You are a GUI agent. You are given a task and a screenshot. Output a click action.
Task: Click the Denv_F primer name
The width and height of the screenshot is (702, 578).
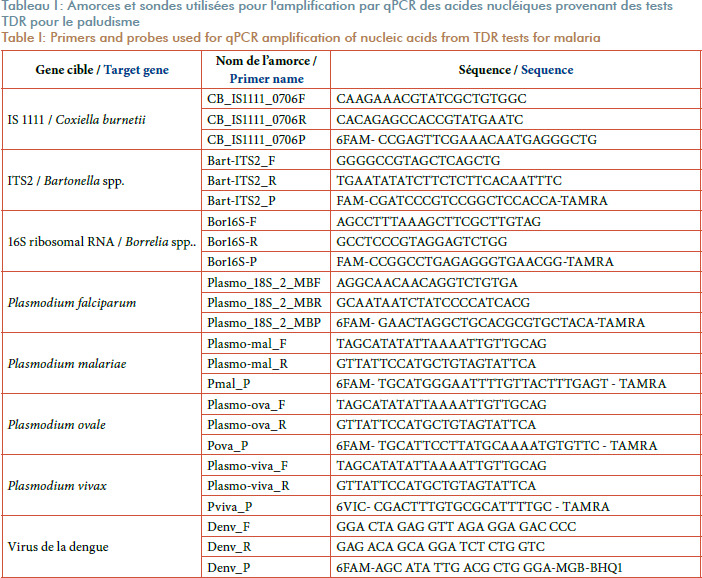228,527
